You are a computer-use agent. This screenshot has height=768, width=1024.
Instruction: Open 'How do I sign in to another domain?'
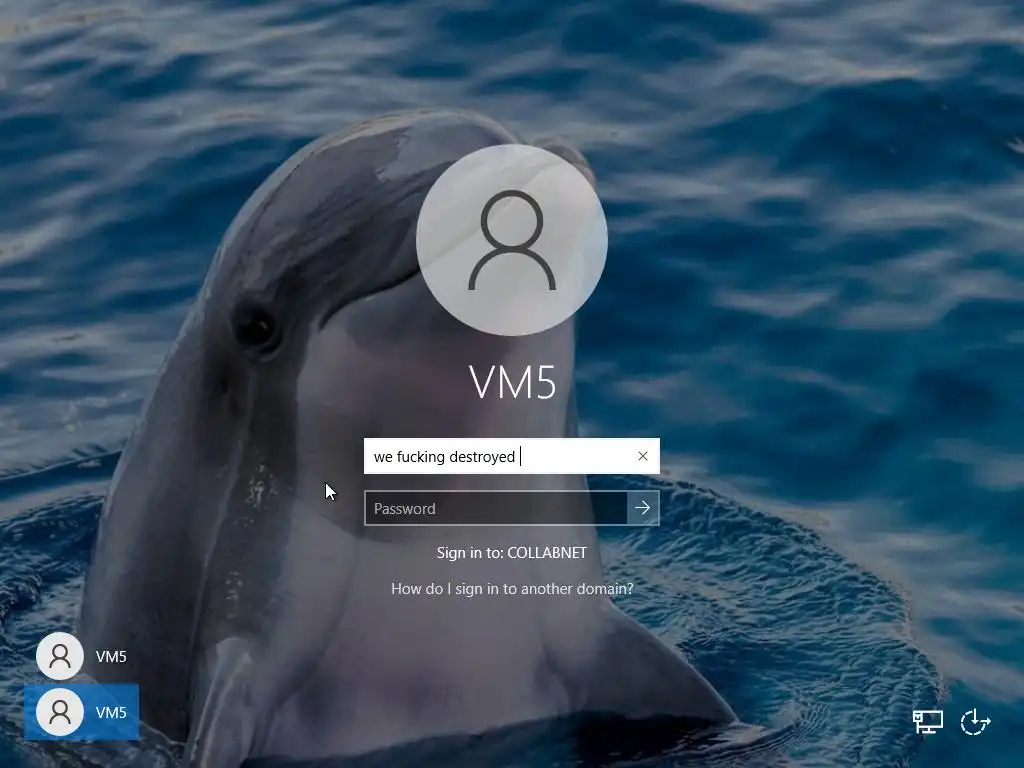(512, 588)
